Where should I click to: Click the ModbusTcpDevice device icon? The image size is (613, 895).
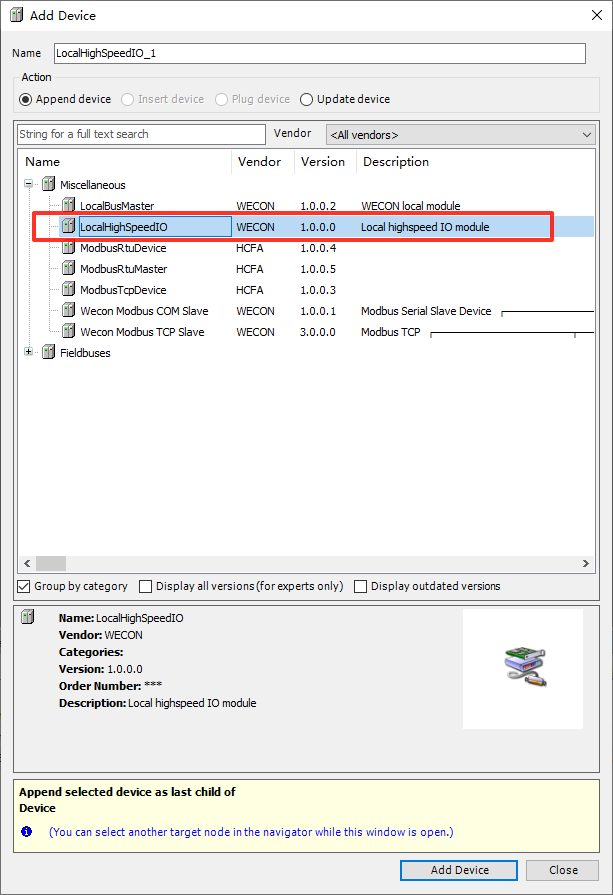pos(69,290)
